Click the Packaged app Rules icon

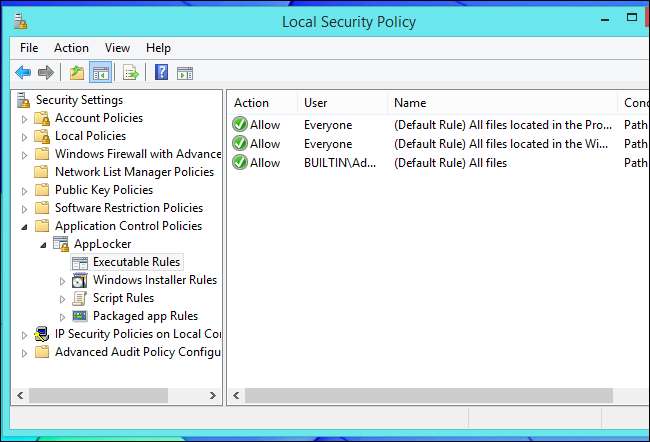[80, 316]
